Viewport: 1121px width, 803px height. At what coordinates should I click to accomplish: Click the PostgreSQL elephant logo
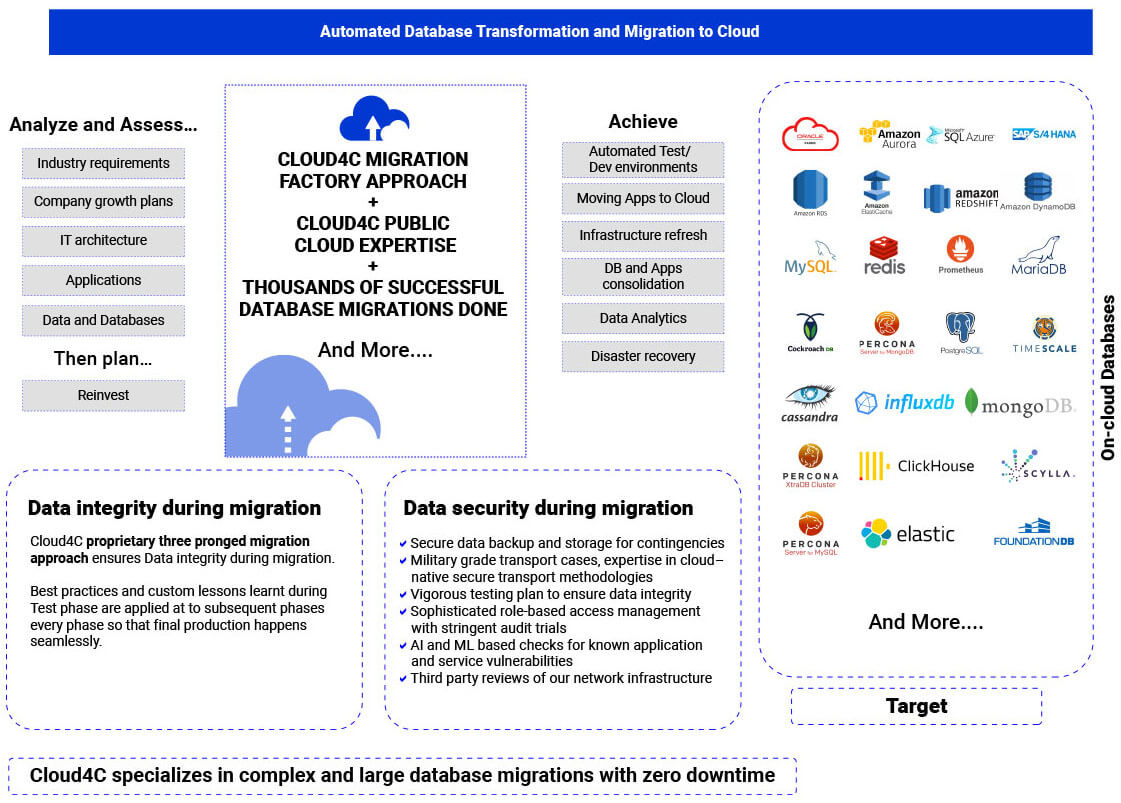pos(961,333)
